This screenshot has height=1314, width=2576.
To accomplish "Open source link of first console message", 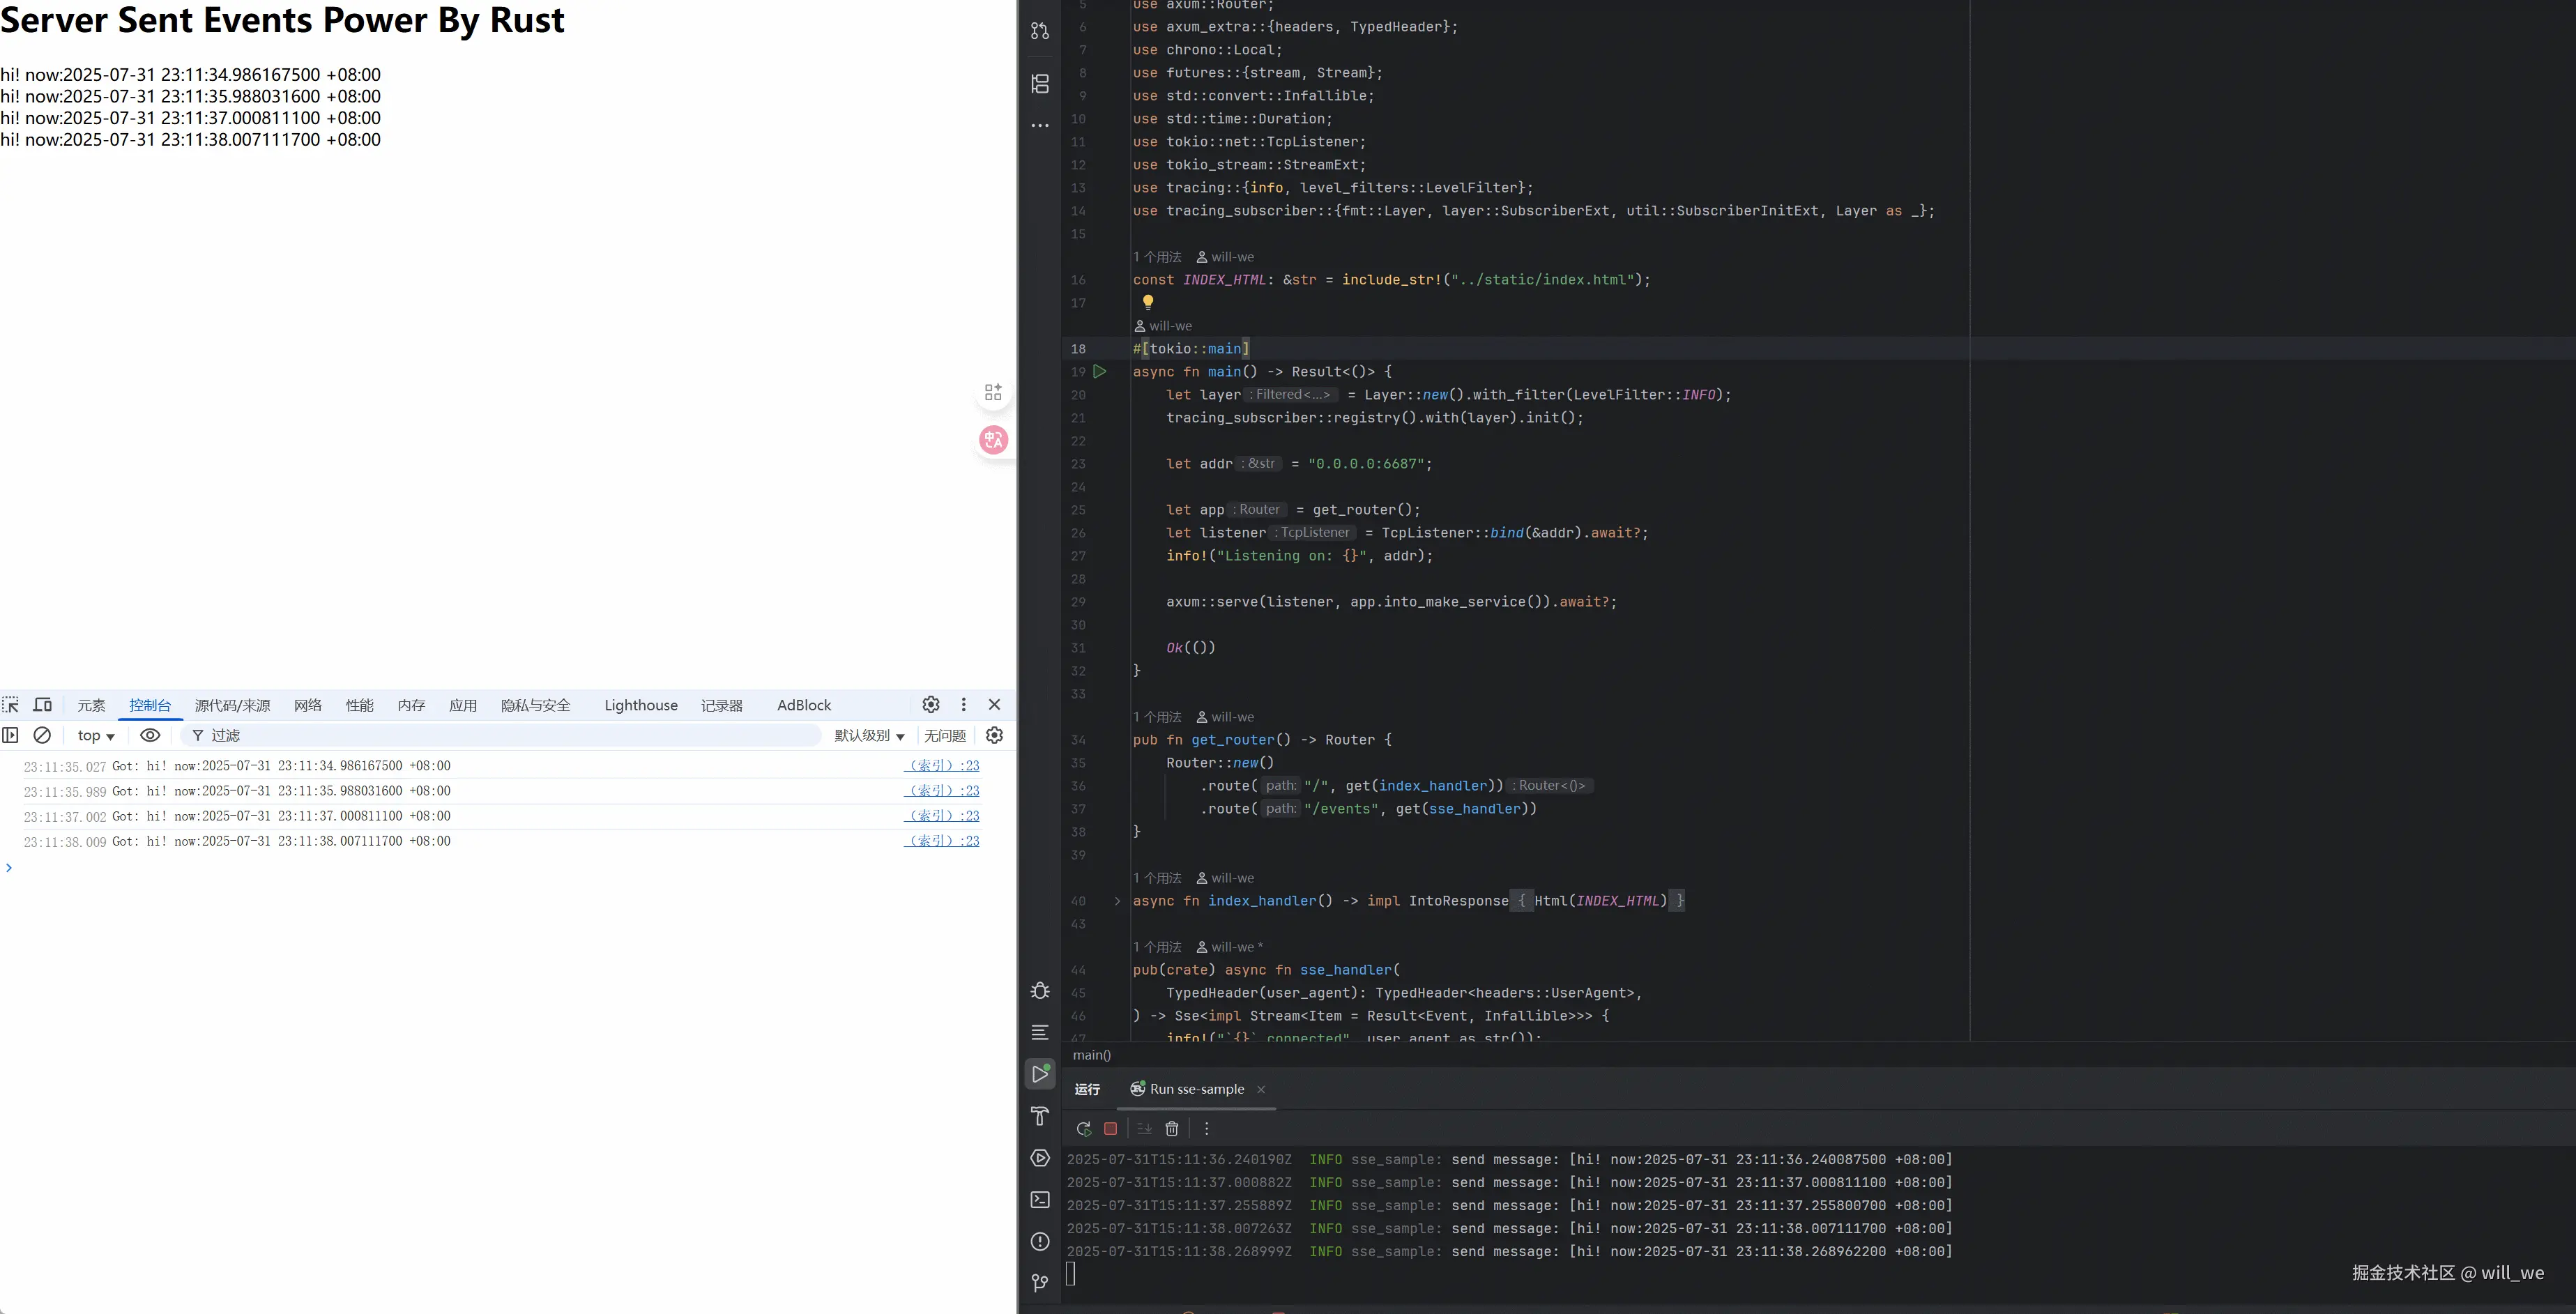I will (942, 766).
